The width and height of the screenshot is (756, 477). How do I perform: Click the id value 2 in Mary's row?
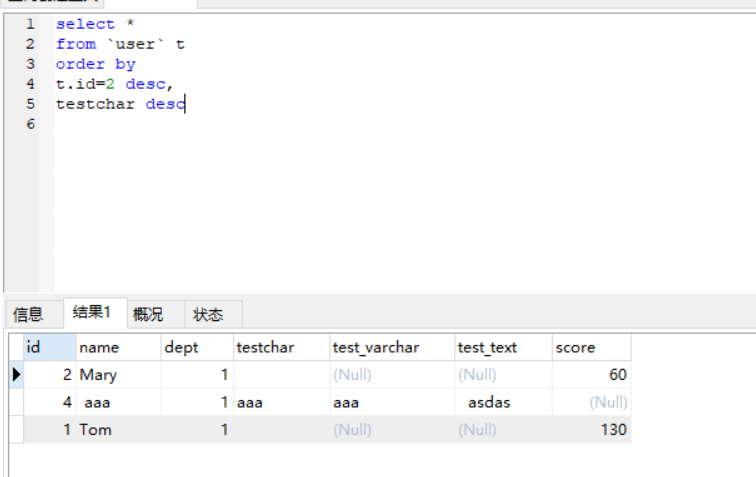click(50, 375)
